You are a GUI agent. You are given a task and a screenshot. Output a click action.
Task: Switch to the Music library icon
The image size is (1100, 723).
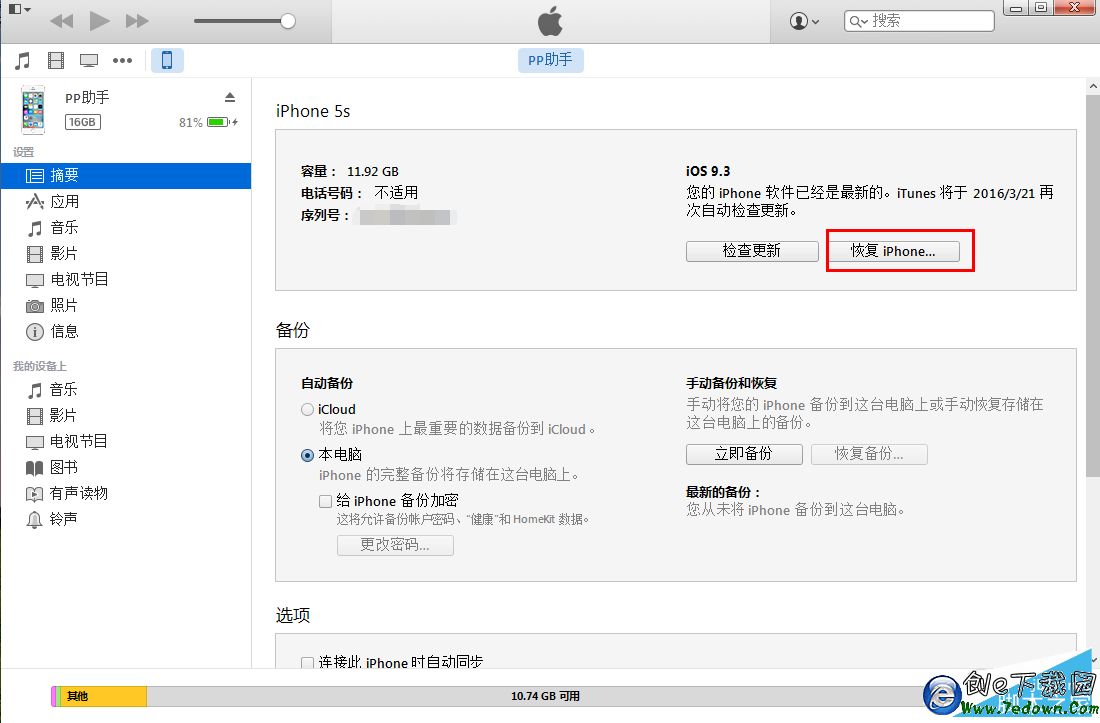[x=22, y=60]
